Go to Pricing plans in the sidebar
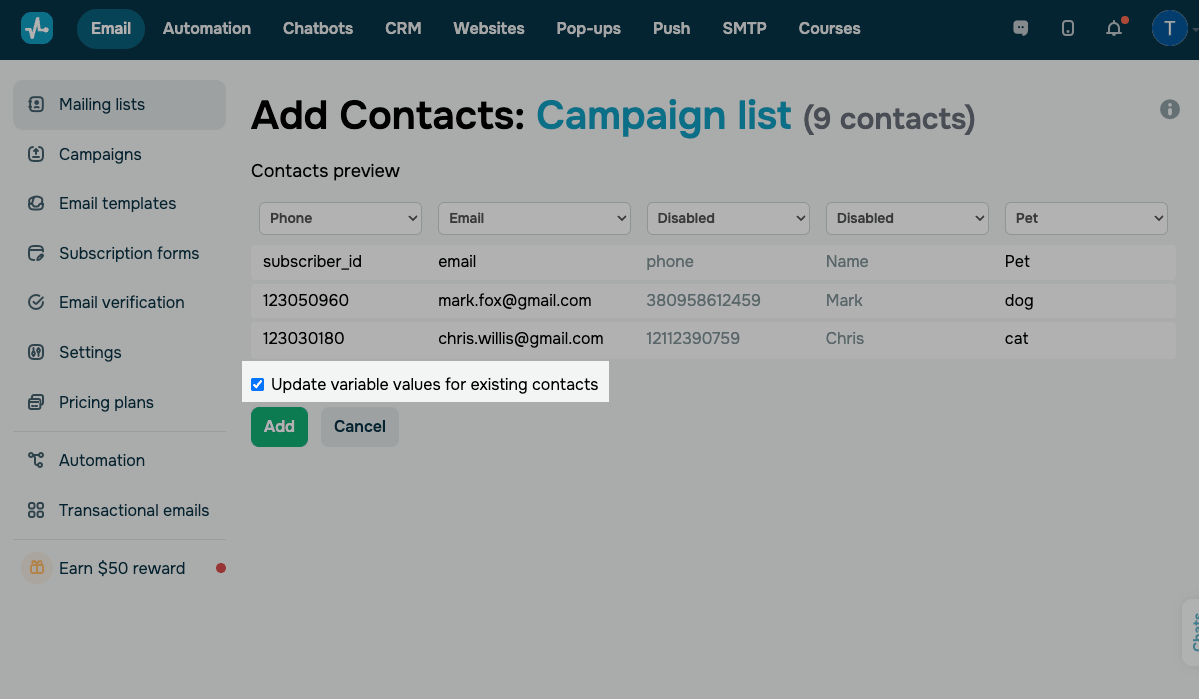 coord(106,402)
